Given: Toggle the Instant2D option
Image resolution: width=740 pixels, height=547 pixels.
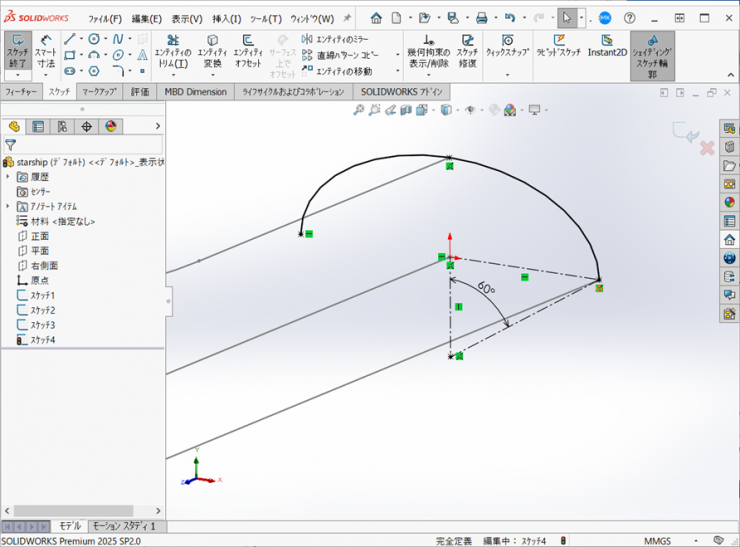Looking at the screenshot, I should [x=607, y=46].
